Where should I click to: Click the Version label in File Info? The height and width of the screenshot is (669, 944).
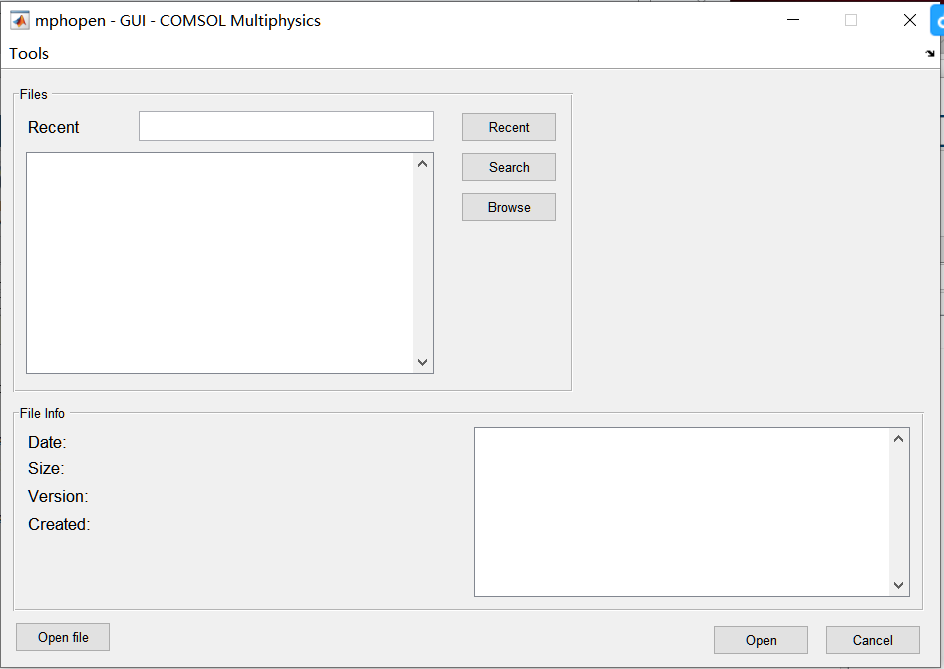pos(57,496)
